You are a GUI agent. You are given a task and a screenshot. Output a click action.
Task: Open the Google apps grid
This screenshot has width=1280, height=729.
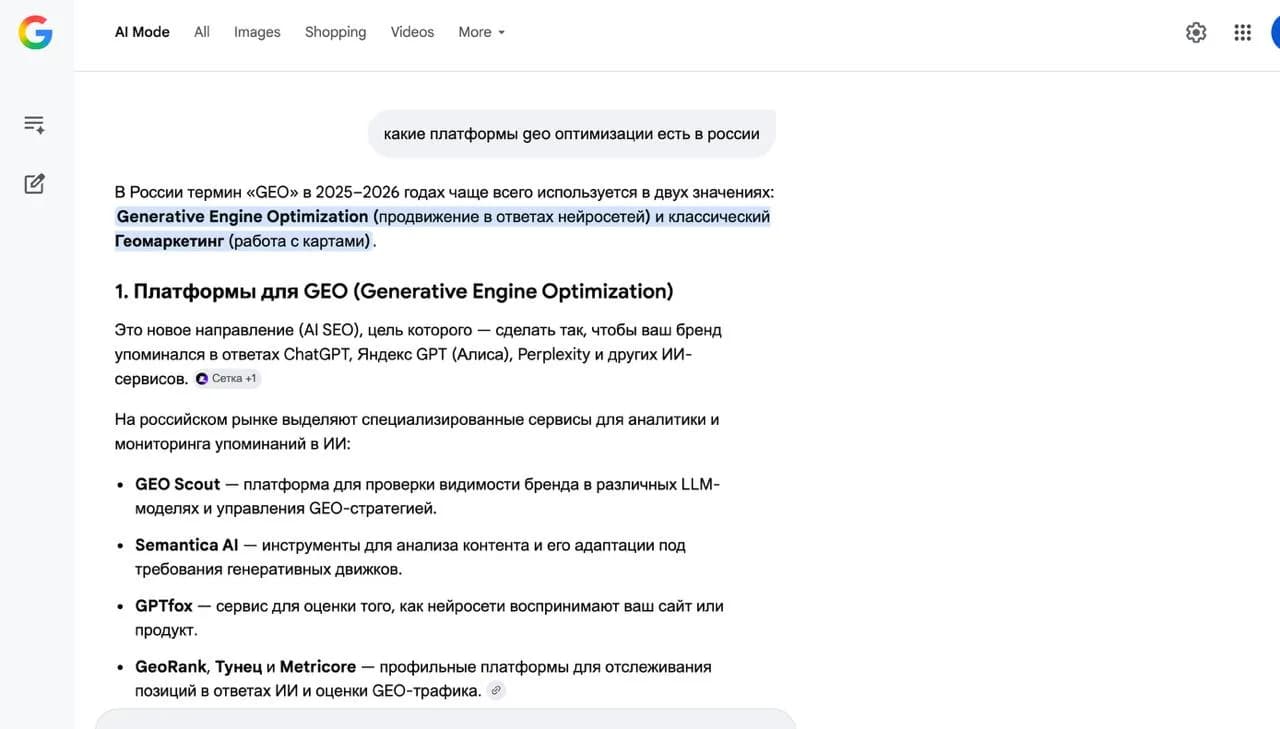click(x=1242, y=32)
